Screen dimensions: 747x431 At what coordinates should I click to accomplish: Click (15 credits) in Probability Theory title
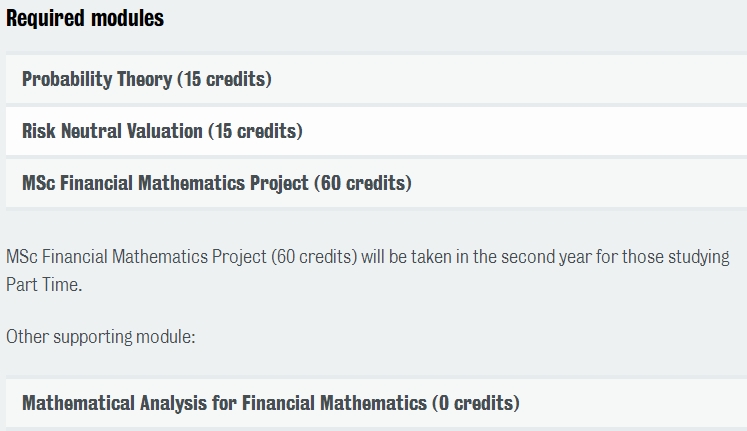pyautogui.click(x=224, y=79)
